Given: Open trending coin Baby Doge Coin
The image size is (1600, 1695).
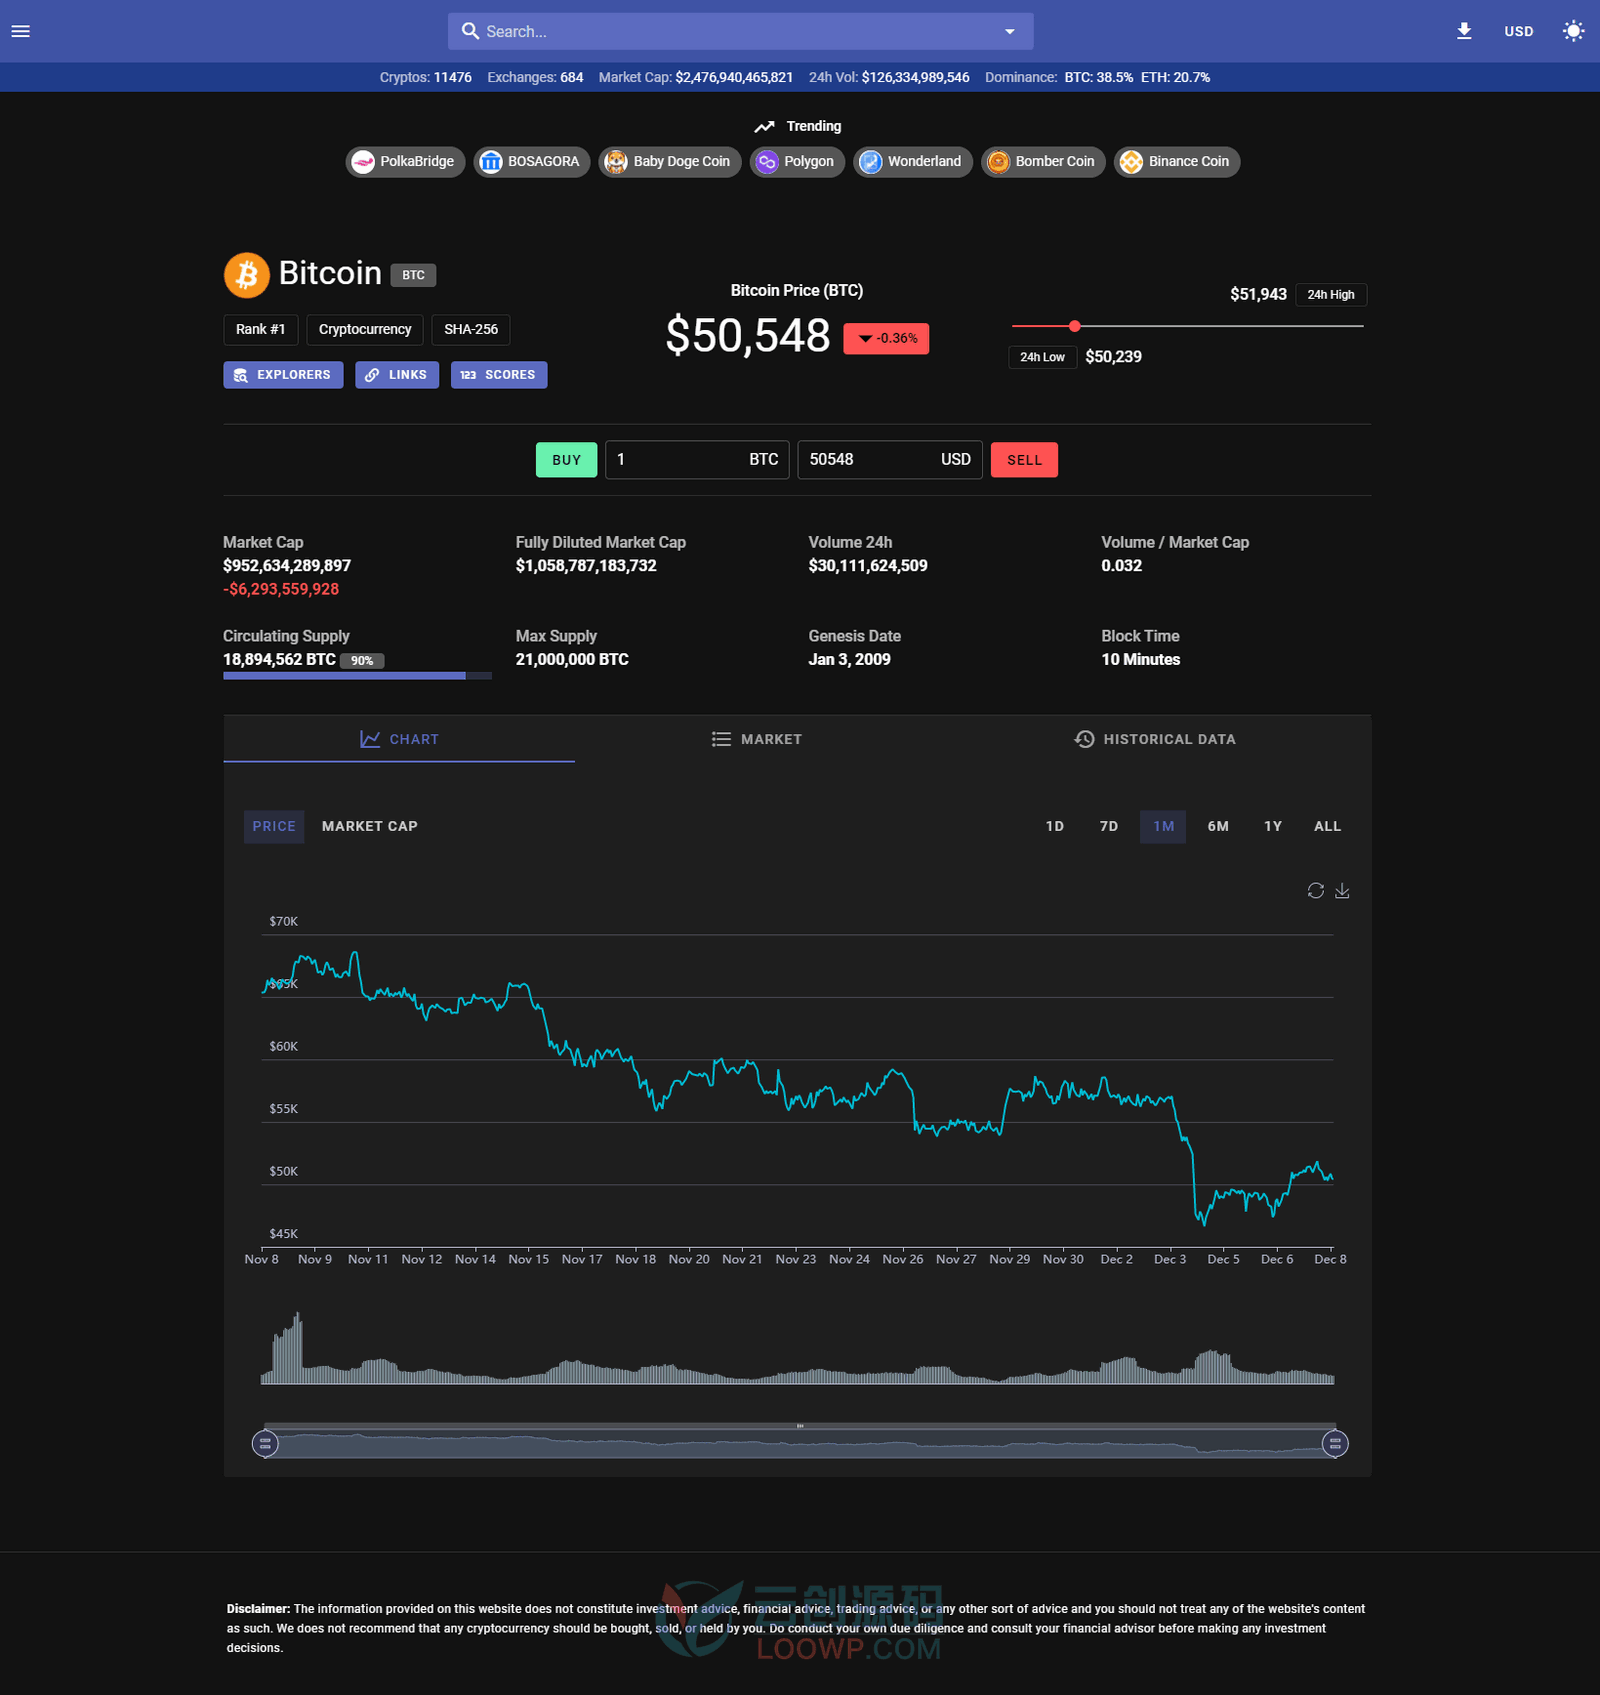Looking at the screenshot, I should click(670, 161).
